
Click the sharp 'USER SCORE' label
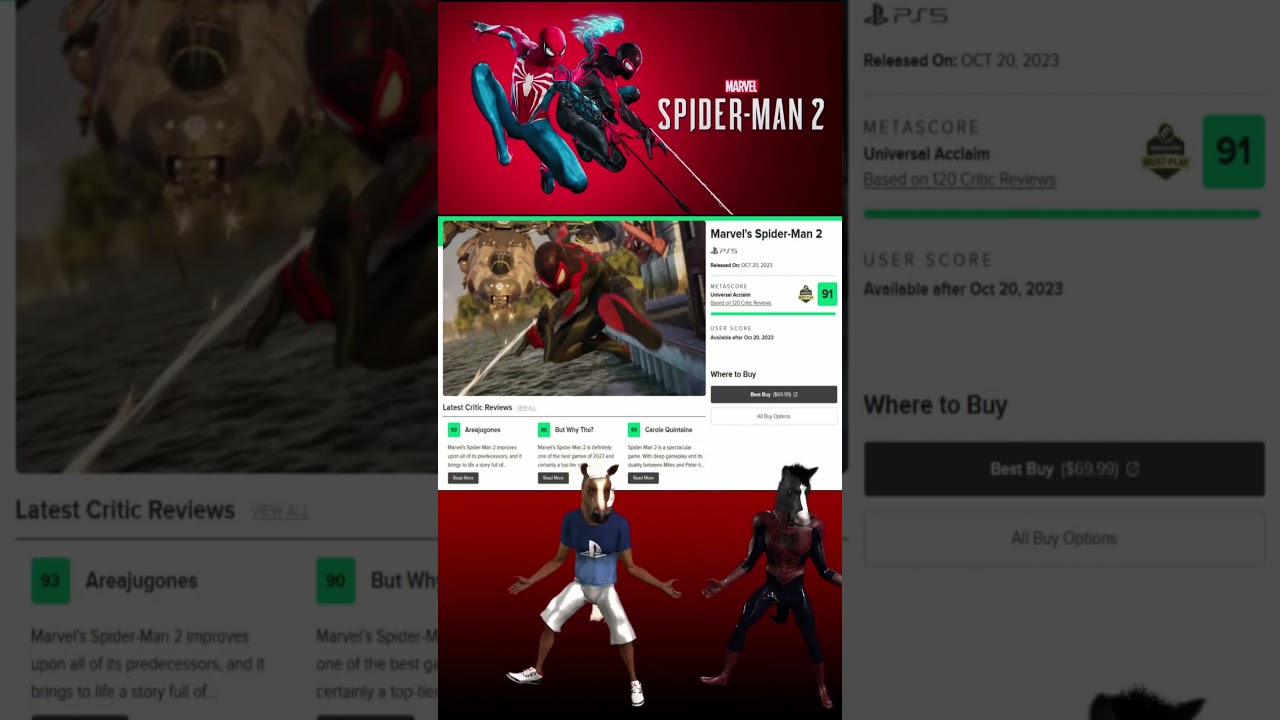point(731,328)
